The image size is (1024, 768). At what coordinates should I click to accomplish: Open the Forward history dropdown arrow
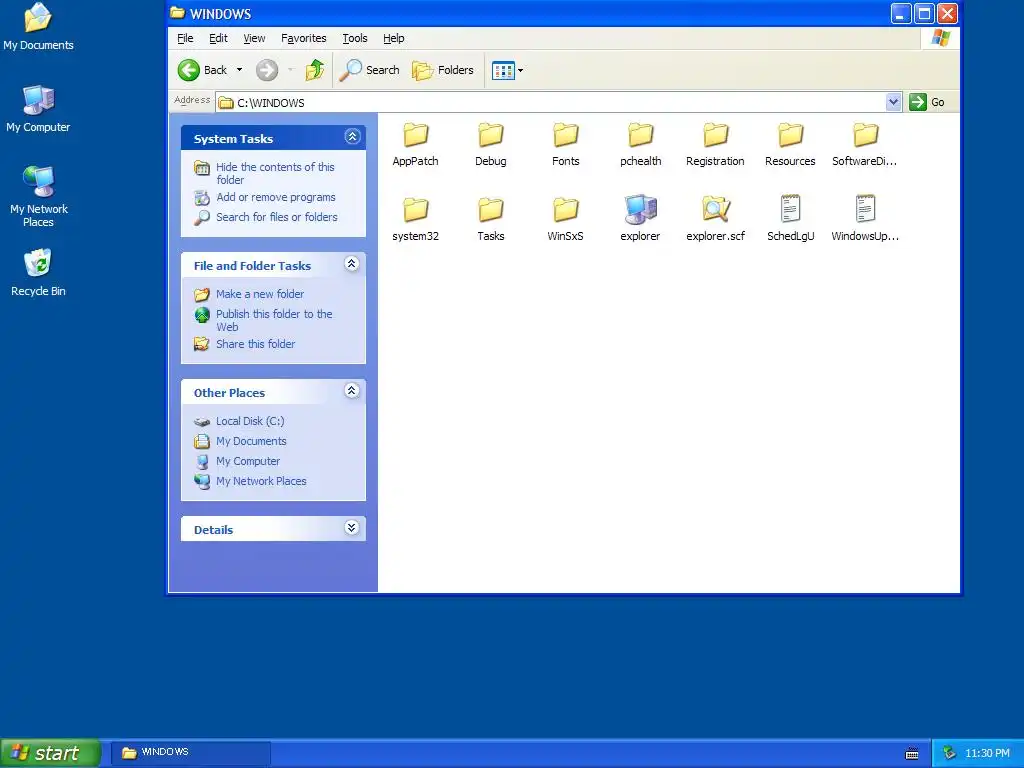tap(290, 70)
